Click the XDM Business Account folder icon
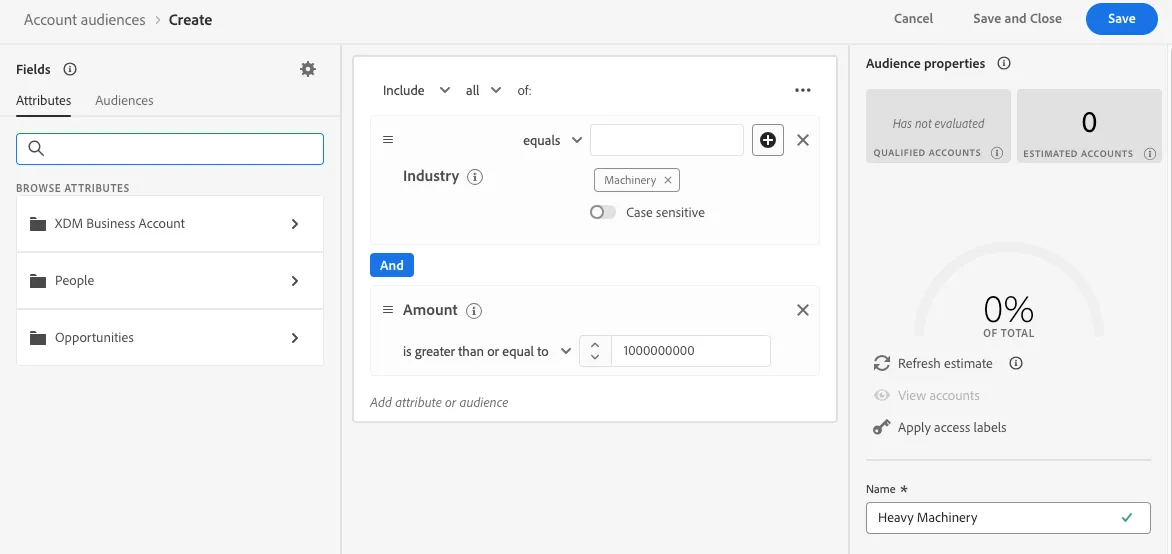The image size is (1172, 554). [x=38, y=224]
